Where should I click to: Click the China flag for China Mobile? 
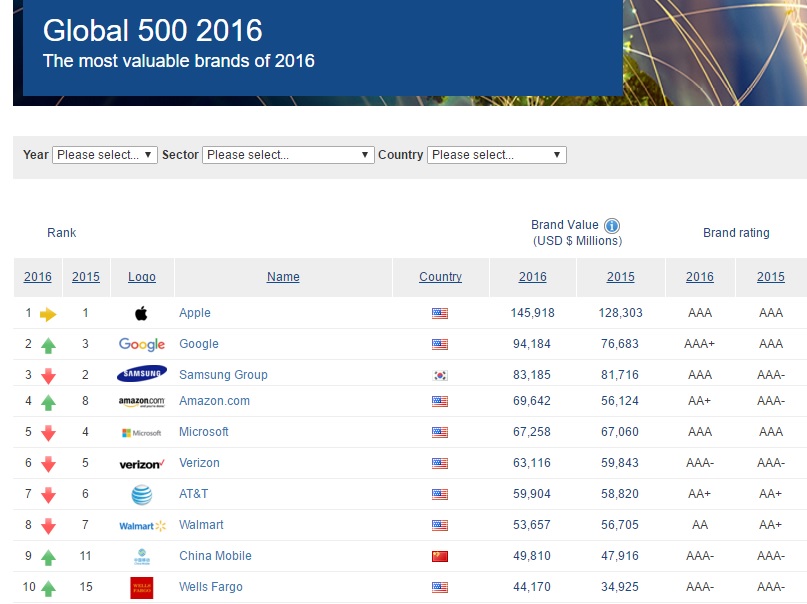click(x=440, y=556)
